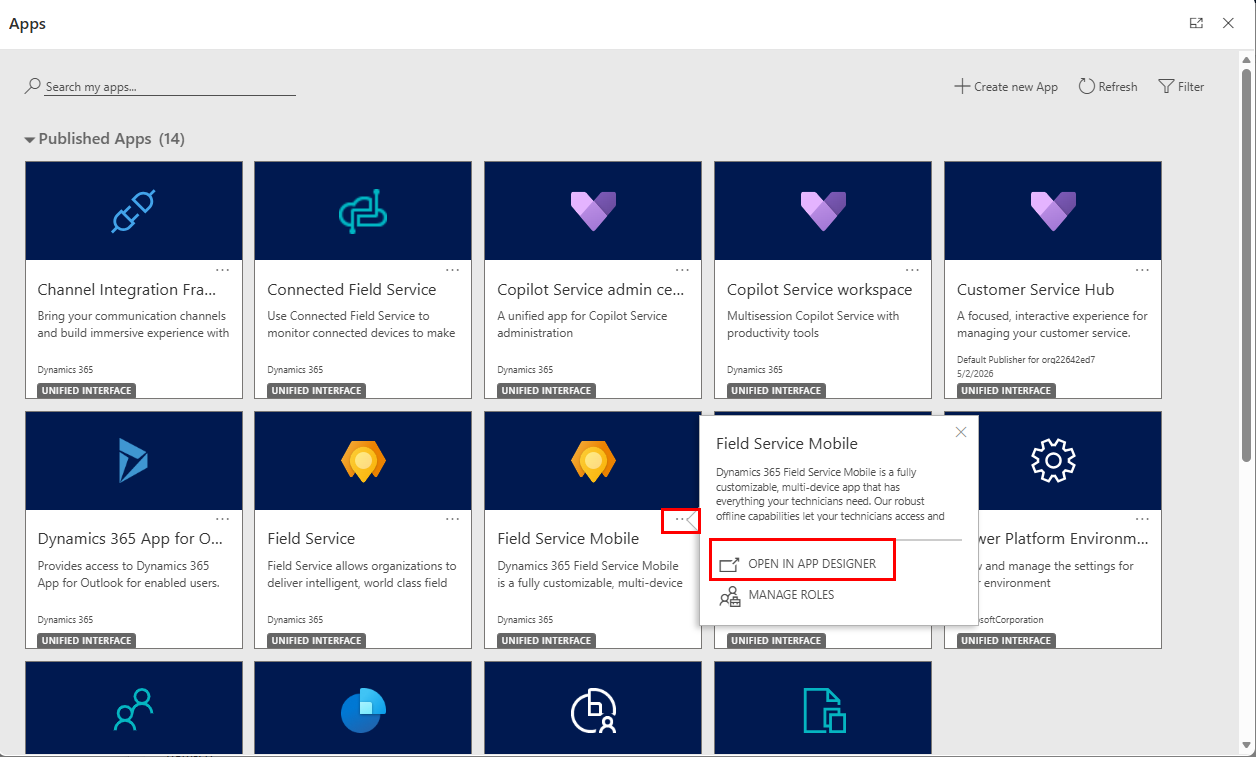
Task: Open more options for Field Service tile
Action: (453, 520)
